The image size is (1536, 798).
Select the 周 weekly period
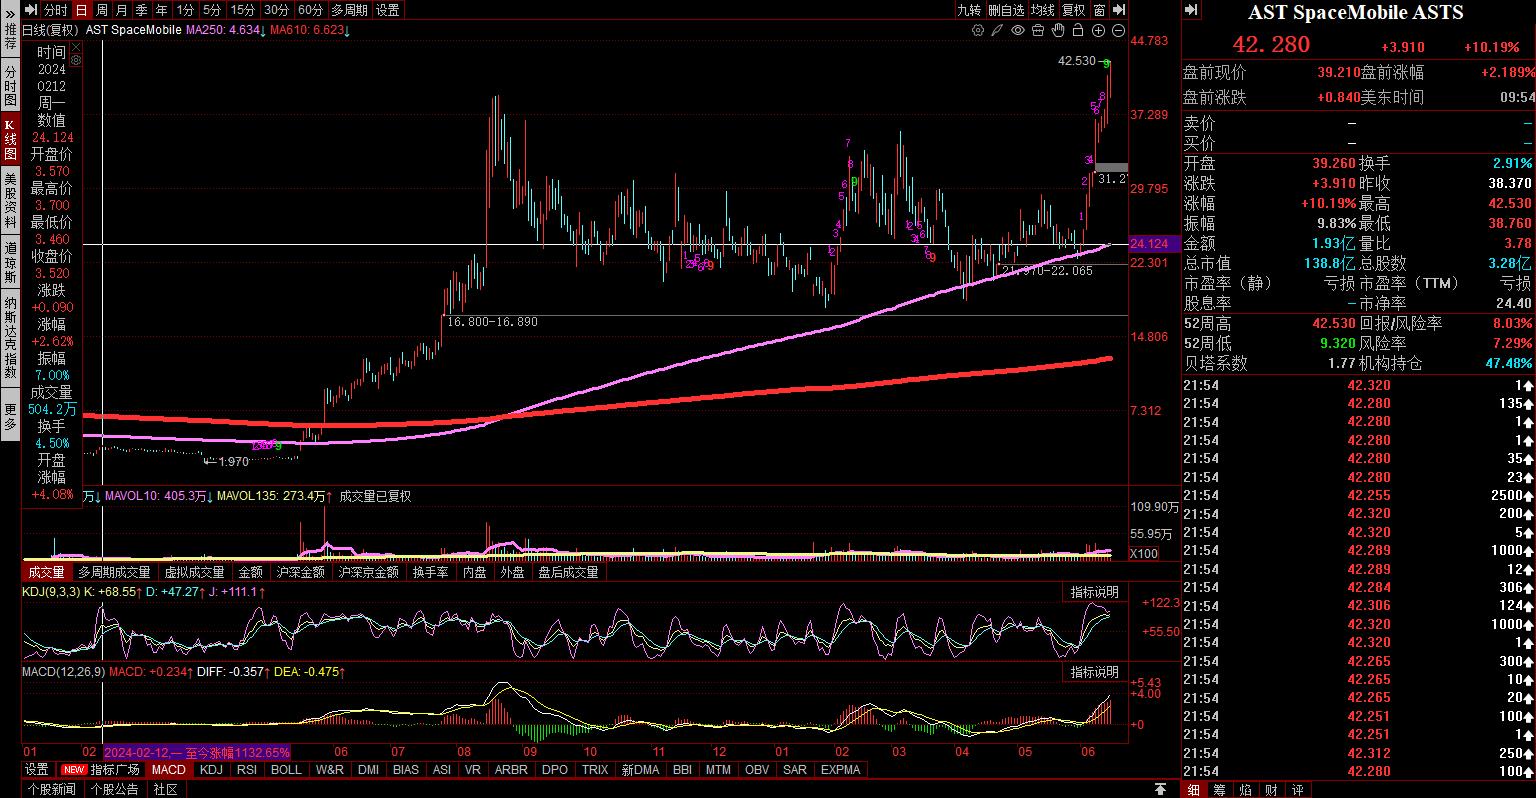click(x=103, y=10)
